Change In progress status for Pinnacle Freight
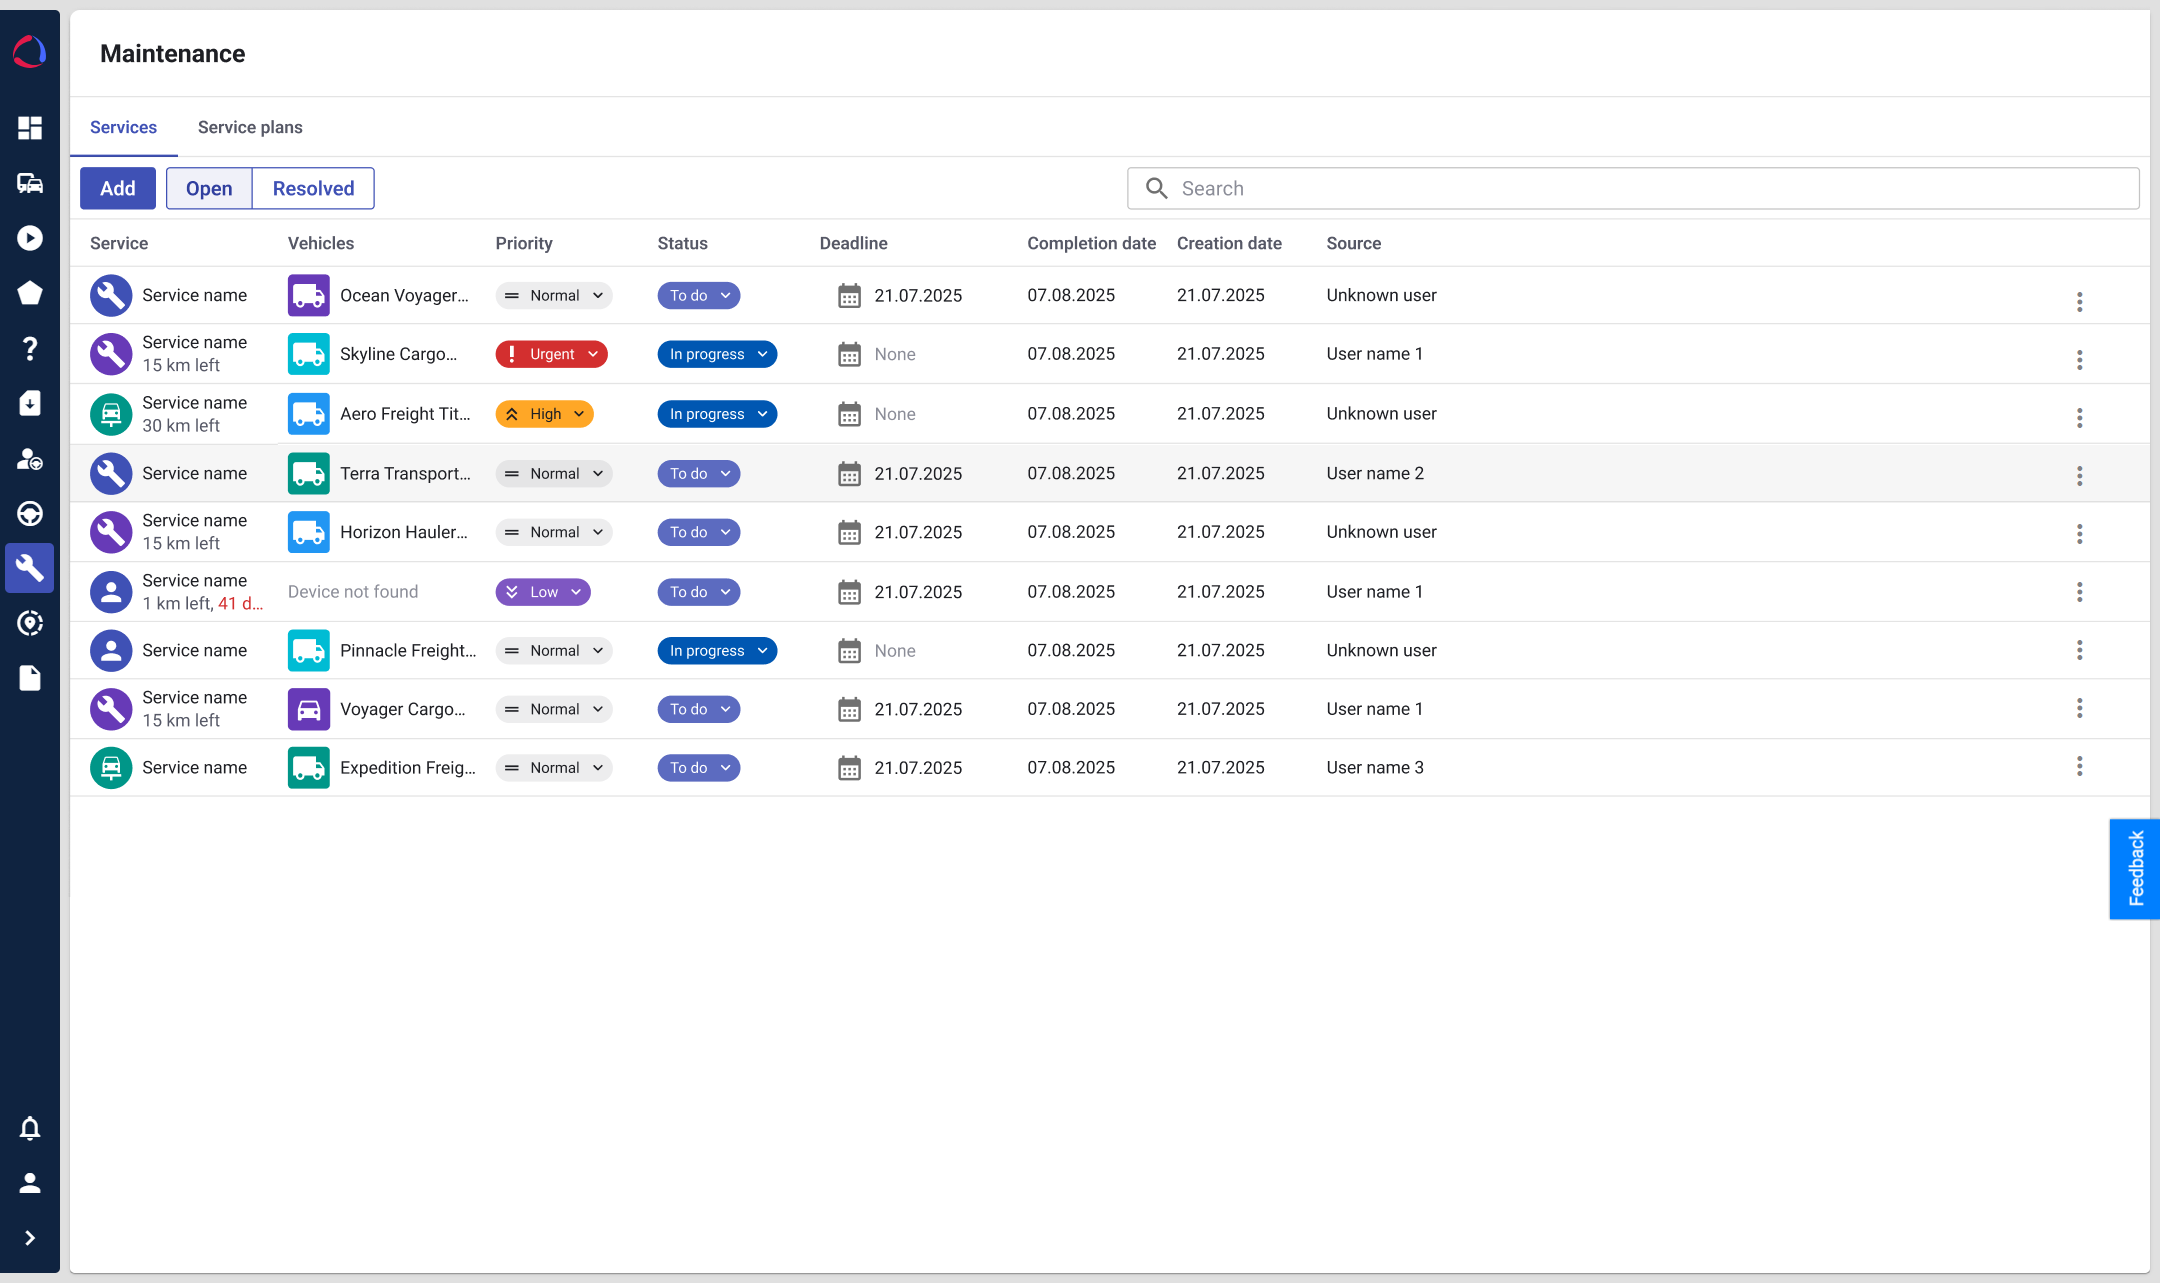Viewport: 2160px width, 1283px height. click(x=717, y=651)
